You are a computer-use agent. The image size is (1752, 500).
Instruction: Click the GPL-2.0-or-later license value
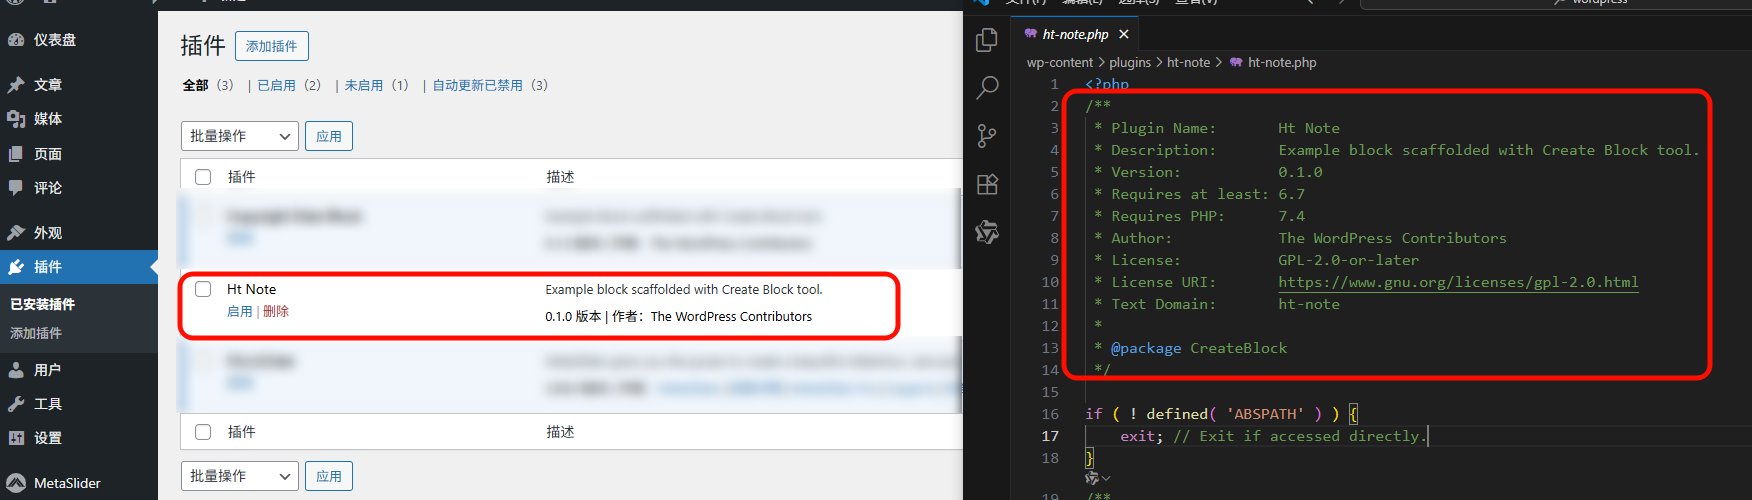pos(1348,260)
